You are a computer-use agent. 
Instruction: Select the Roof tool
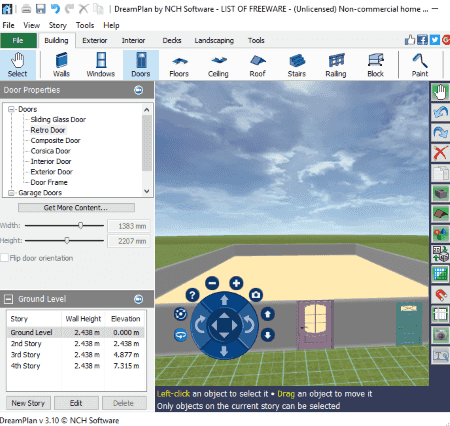(257, 65)
